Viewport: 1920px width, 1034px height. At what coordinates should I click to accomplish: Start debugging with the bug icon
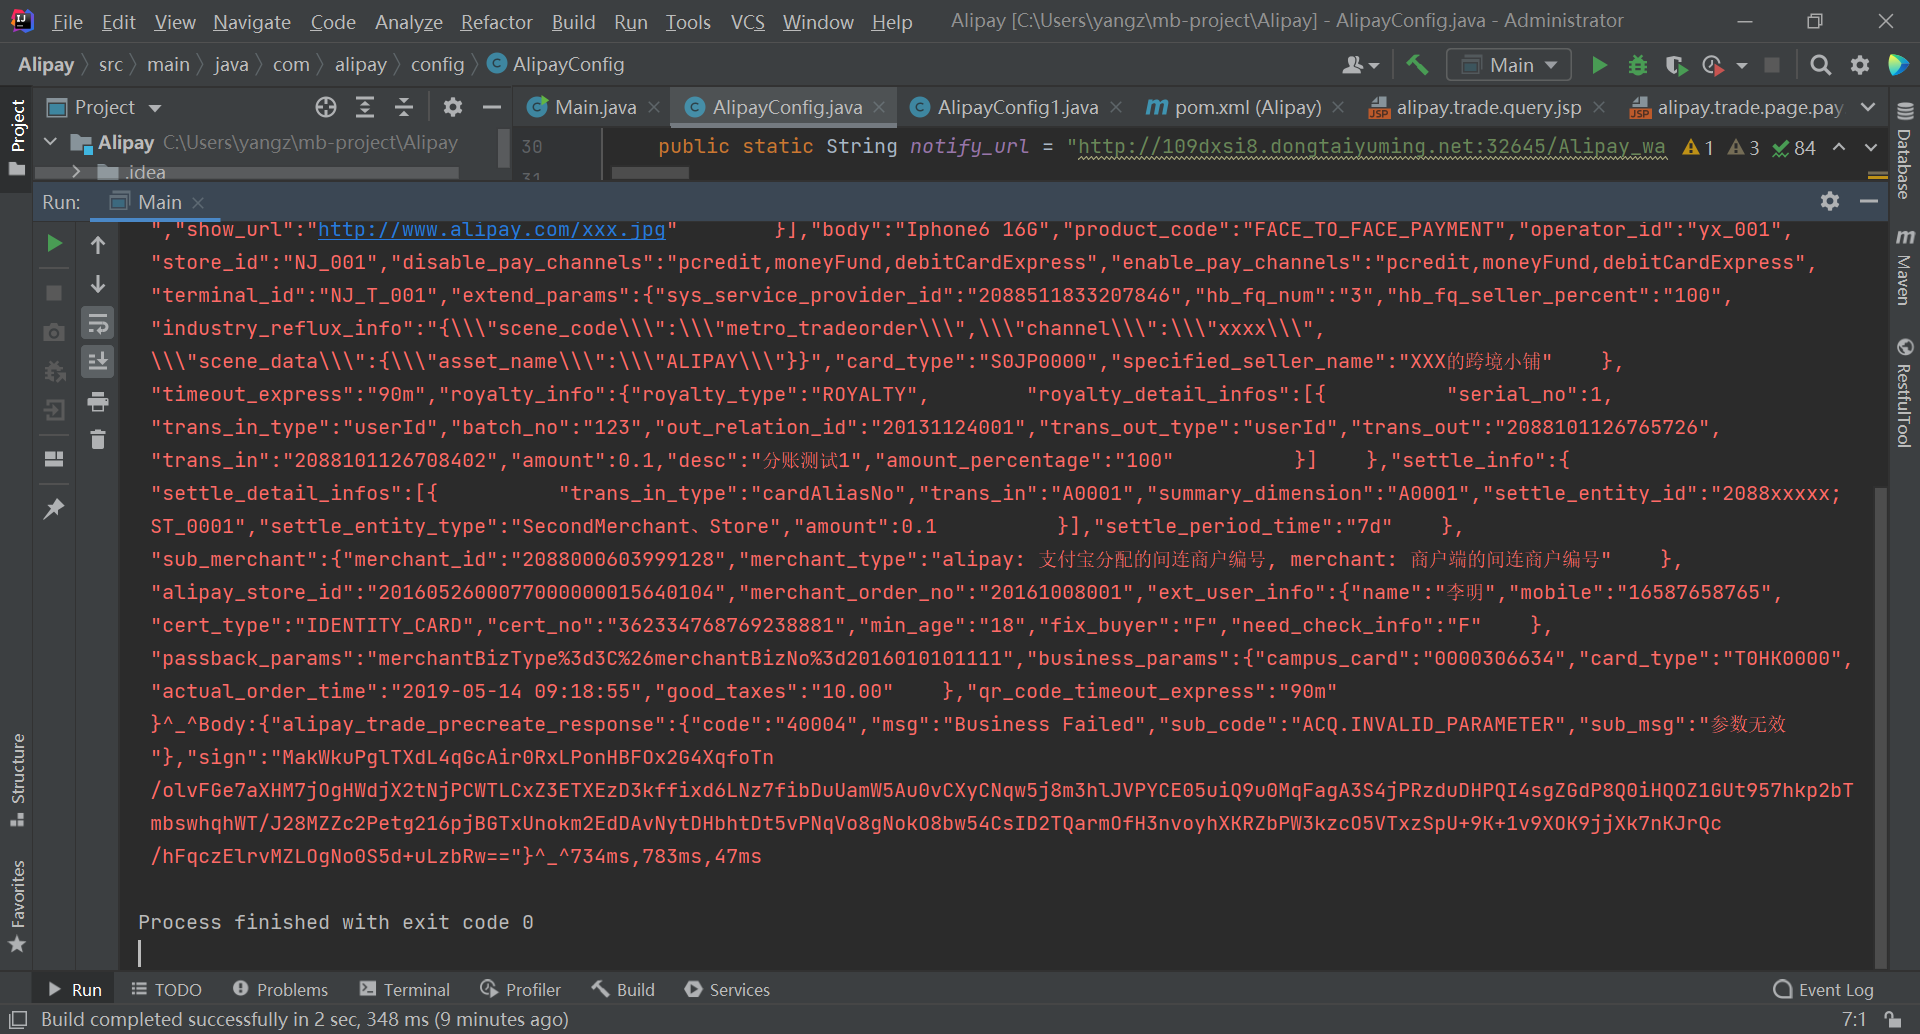(1638, 65)
